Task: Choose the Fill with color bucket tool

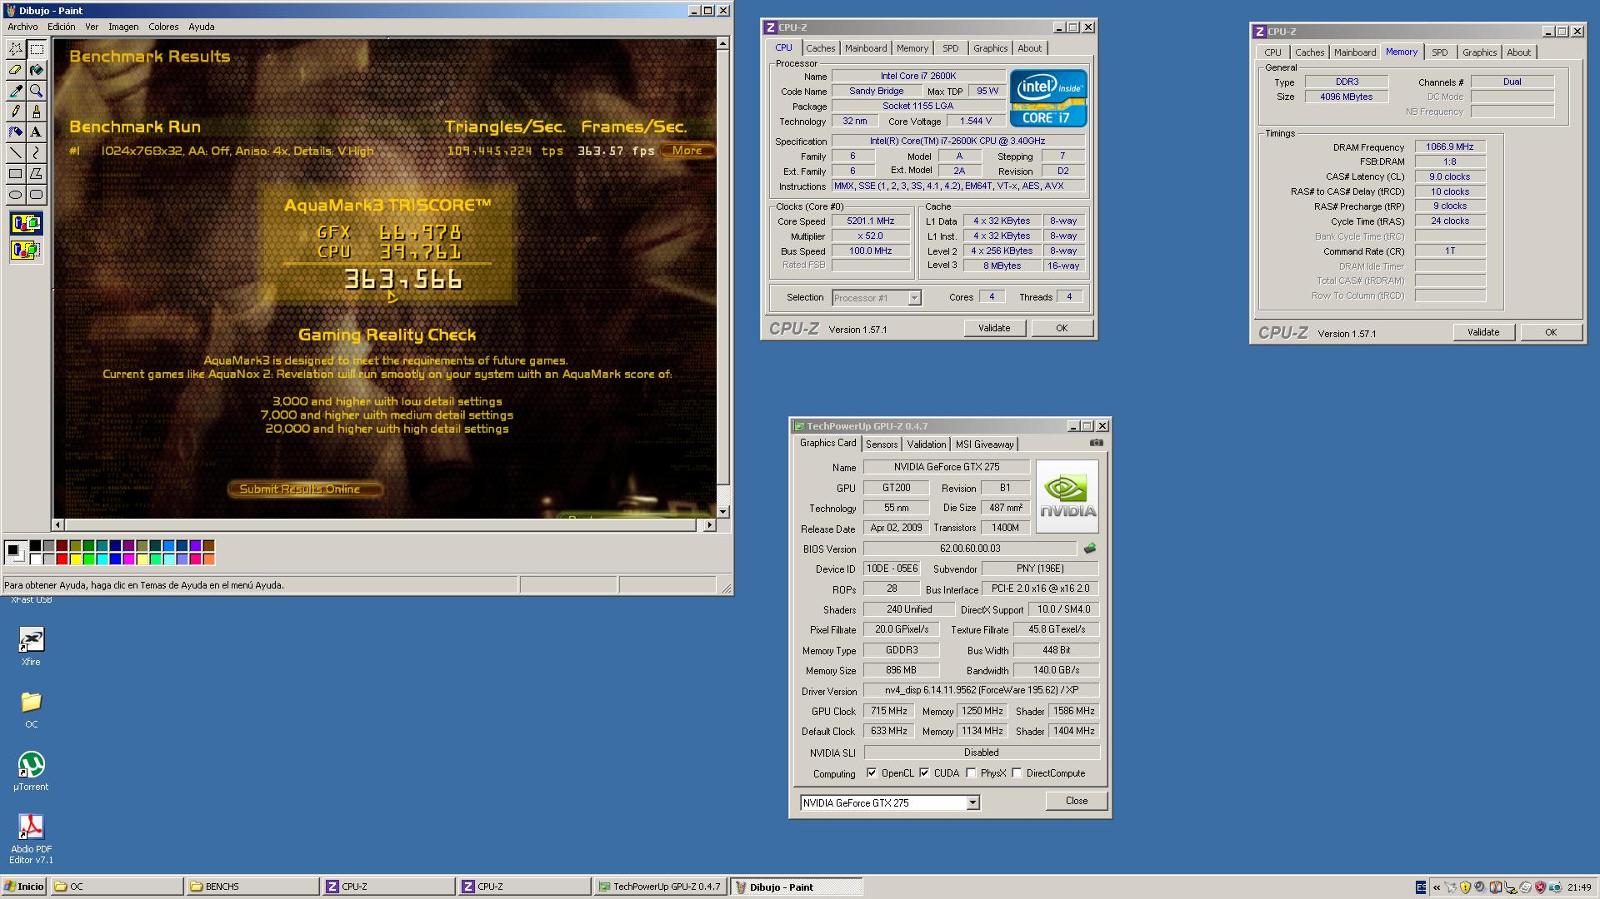Action: coord(36,70)
